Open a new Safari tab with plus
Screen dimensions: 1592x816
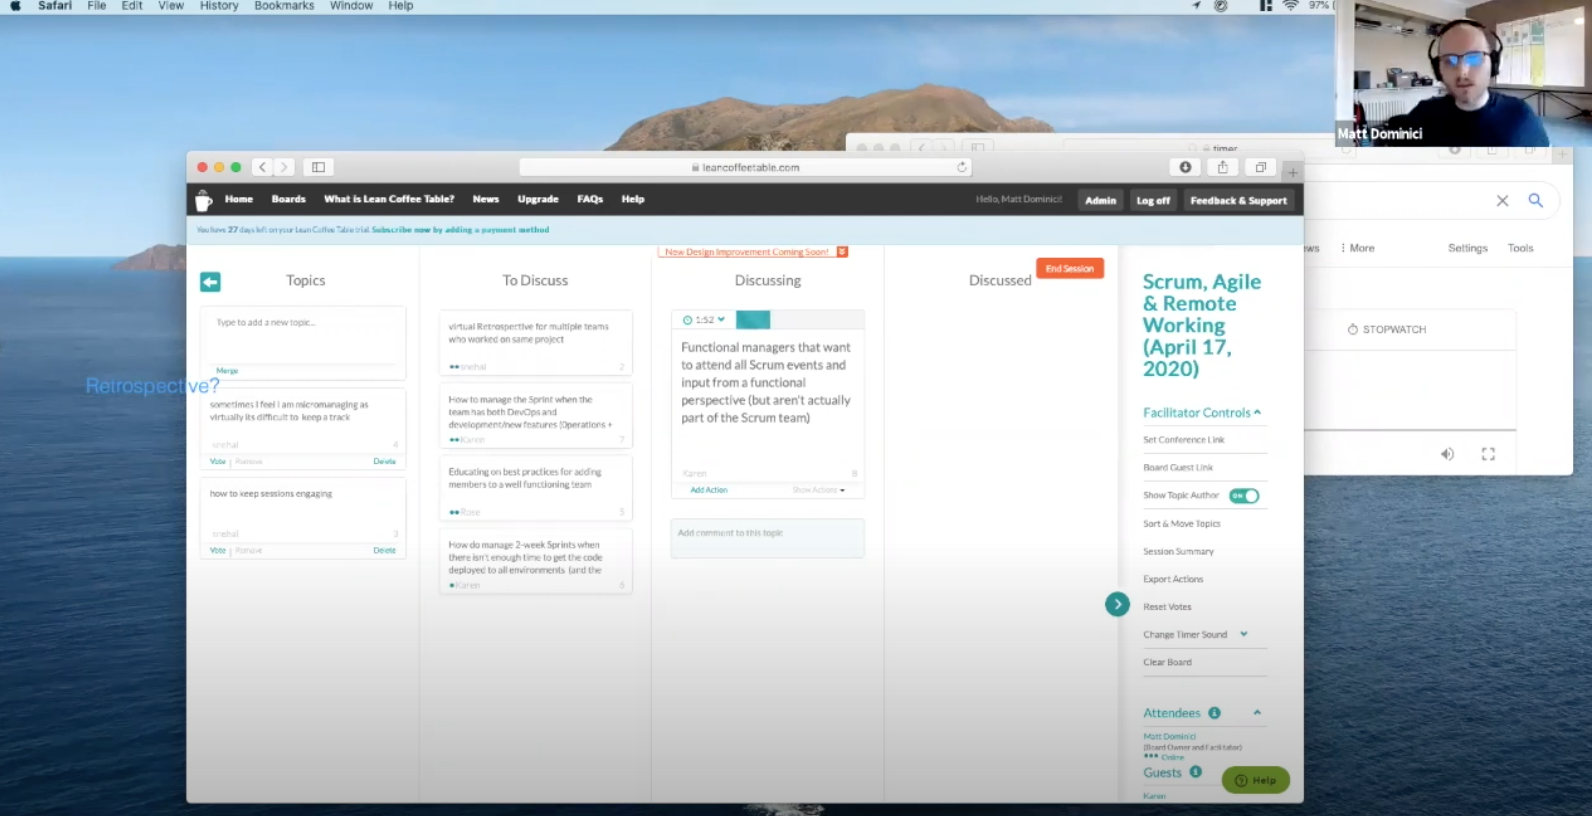pos(1292,172)
